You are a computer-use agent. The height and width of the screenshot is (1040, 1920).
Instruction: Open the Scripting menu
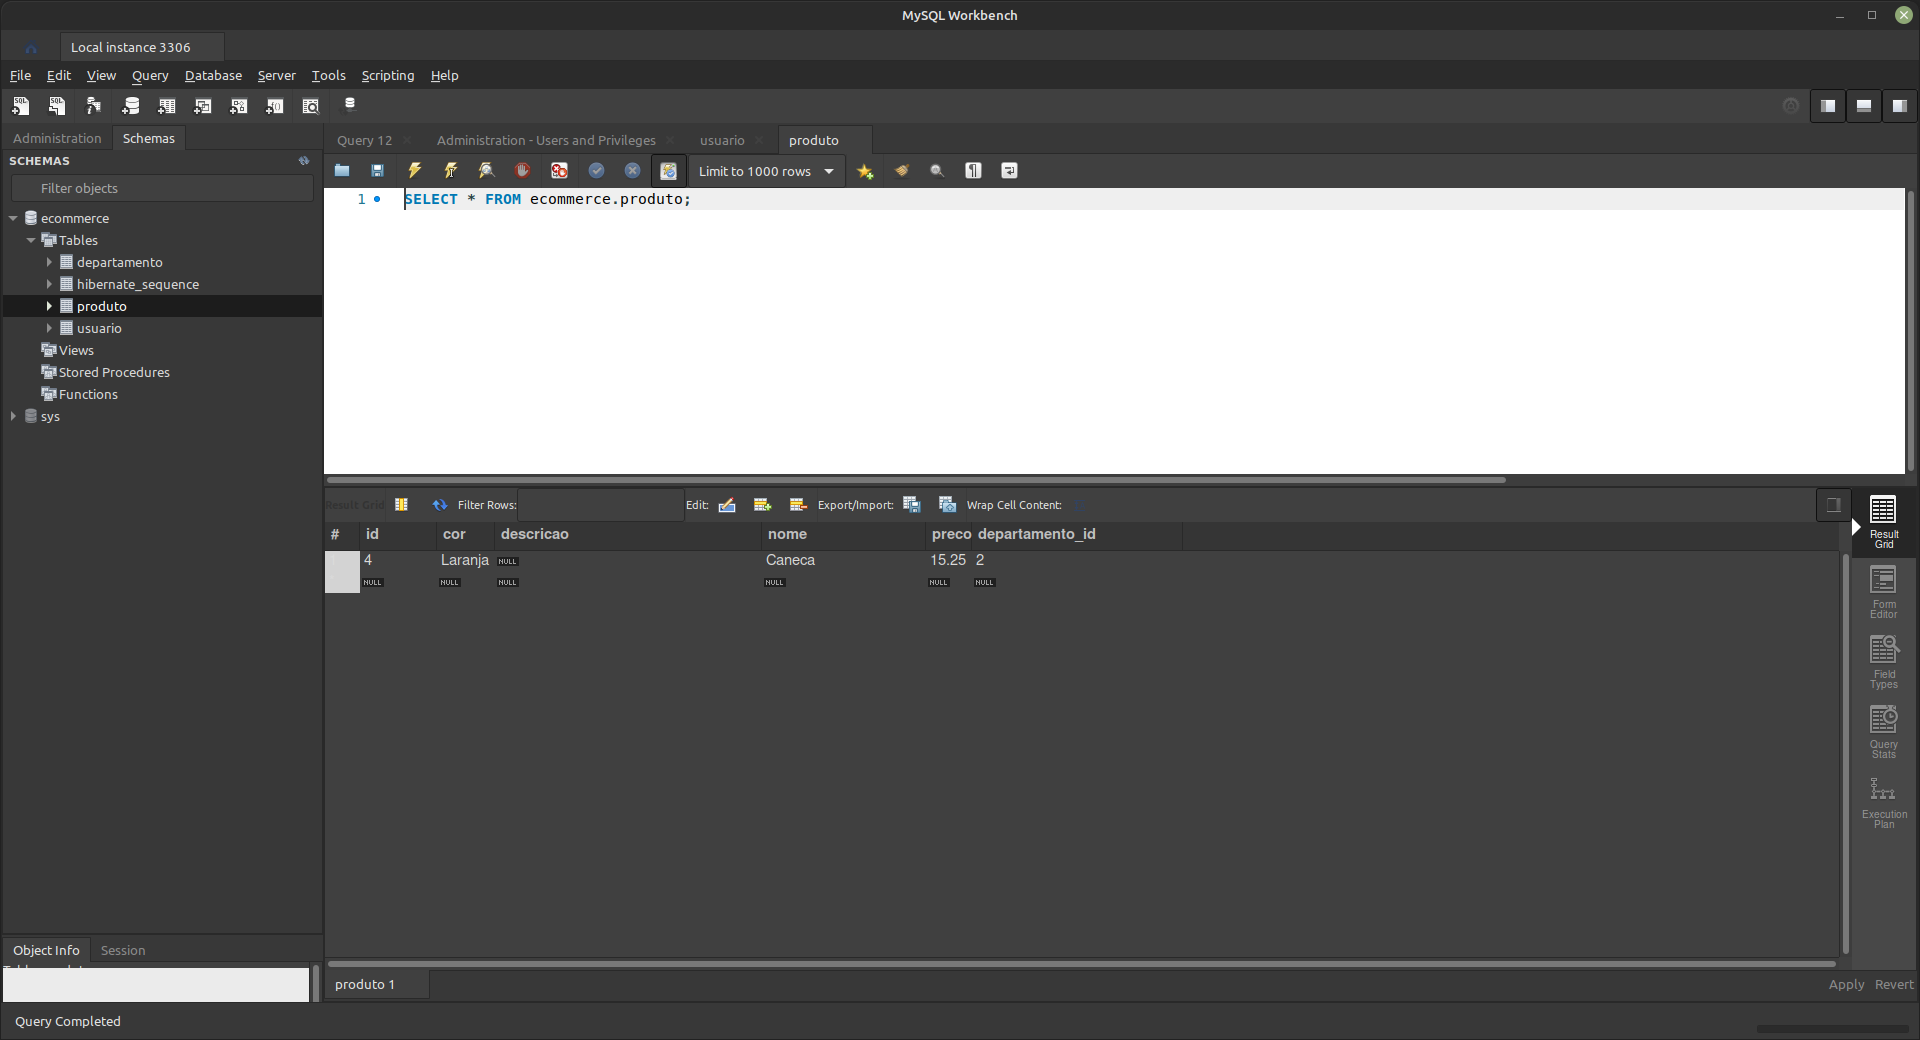(387, 75)
